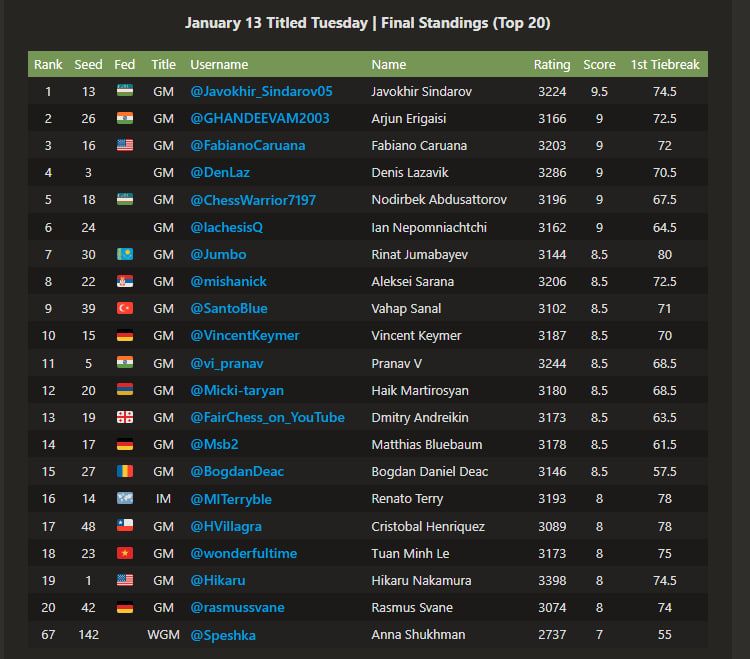The height and width of the screenshot is (659, 750).
Task: Click the Turkey flag in Vahap Sanal's row
Action: [125, 308]
